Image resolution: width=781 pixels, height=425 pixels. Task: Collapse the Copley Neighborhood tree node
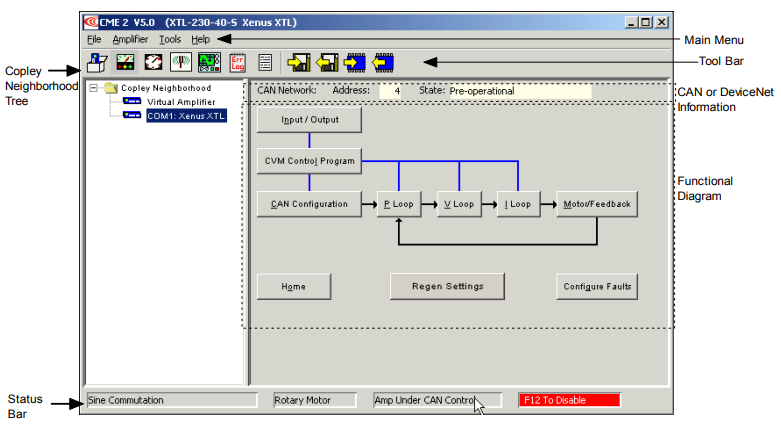[93, 88]
